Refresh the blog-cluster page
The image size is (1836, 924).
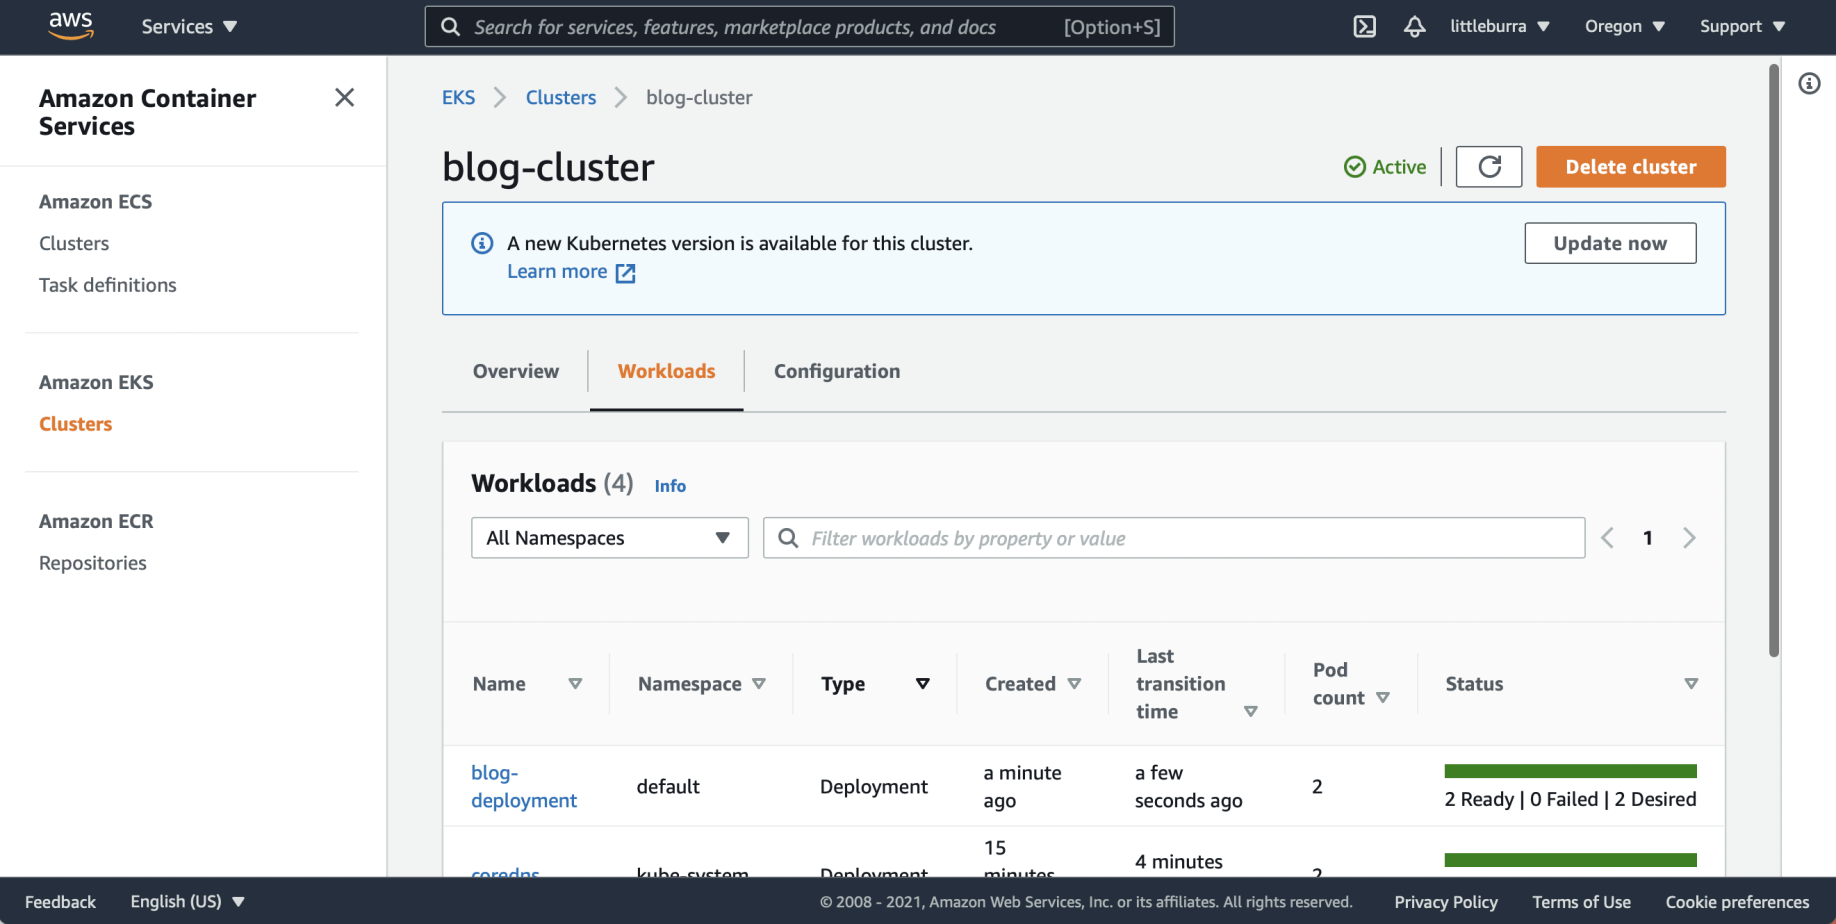tap(1488, 167)
